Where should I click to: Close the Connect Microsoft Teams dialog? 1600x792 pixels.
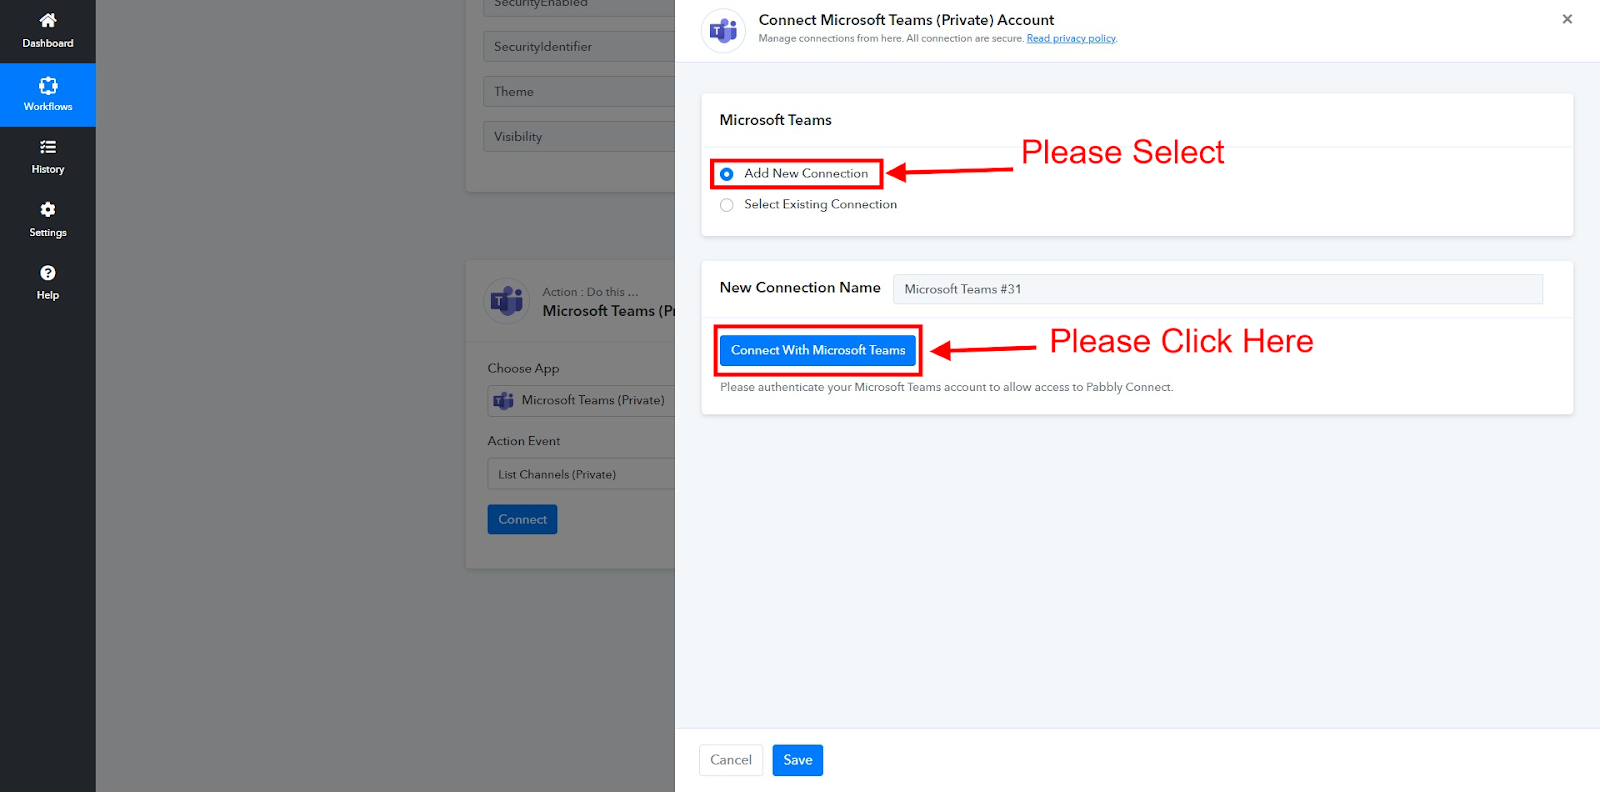[1567, 19]
